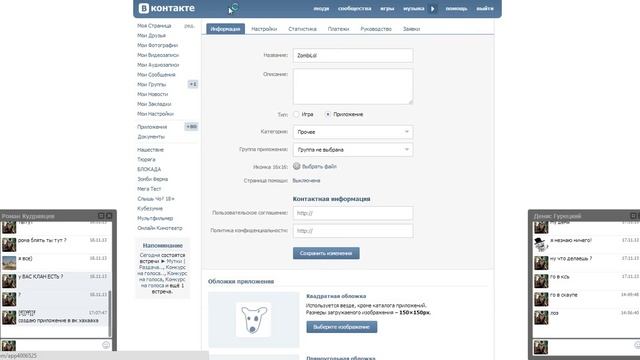Switch to the Информация tab
This screenshot has width=640, height=360.
point(225,29)
